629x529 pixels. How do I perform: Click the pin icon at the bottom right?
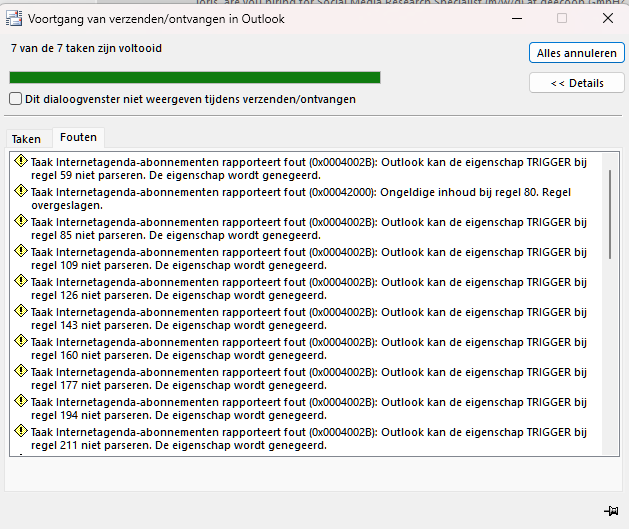coord(611,511)
